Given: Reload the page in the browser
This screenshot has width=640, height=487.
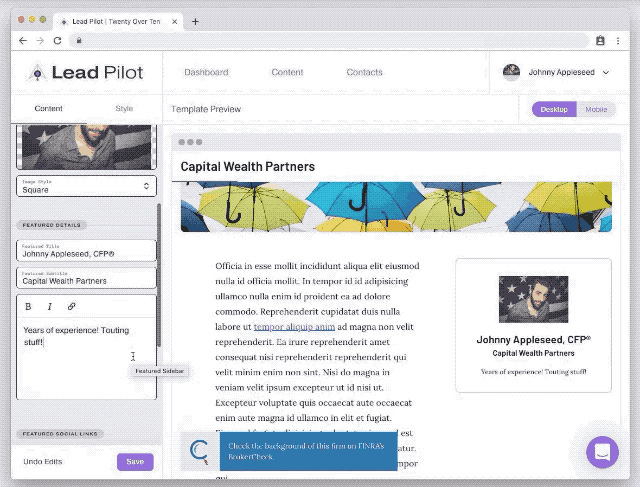Looking at the screenshot, I should click(58, 40).
